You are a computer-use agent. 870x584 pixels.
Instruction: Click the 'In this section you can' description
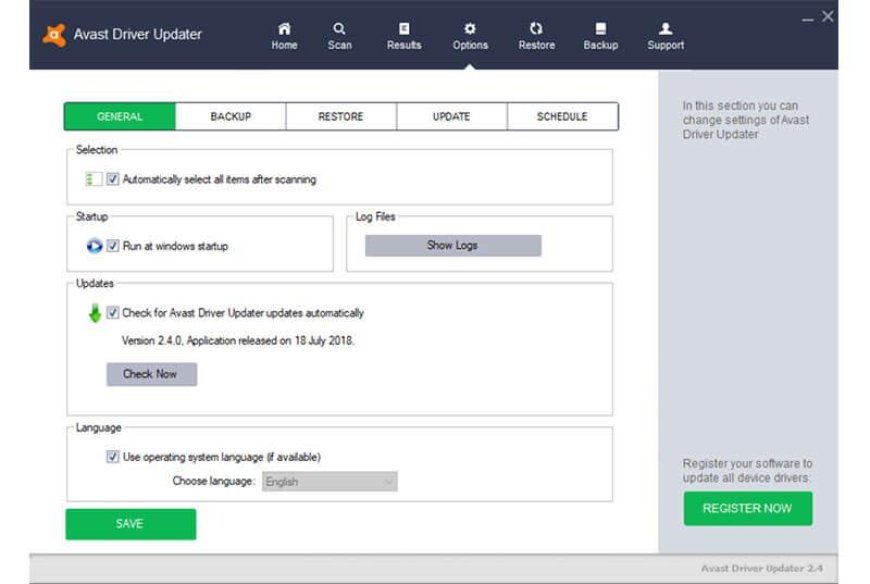(746, 120)
